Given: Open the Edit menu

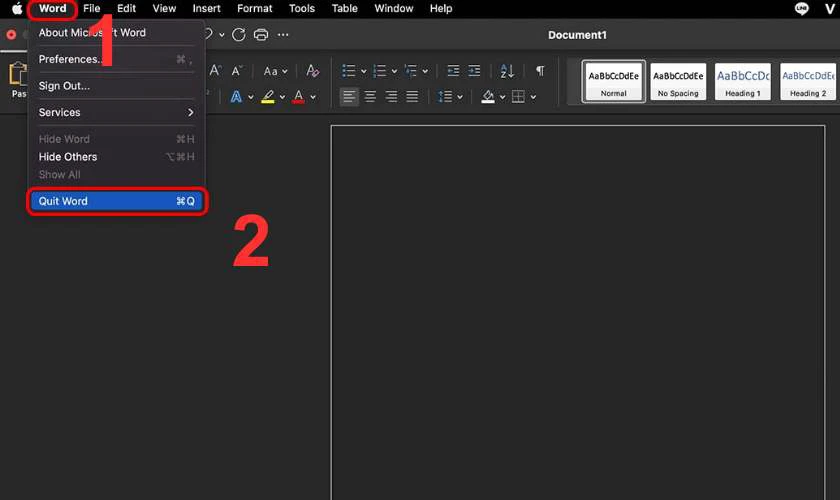Looking at the screenshot, I should 126,9.
